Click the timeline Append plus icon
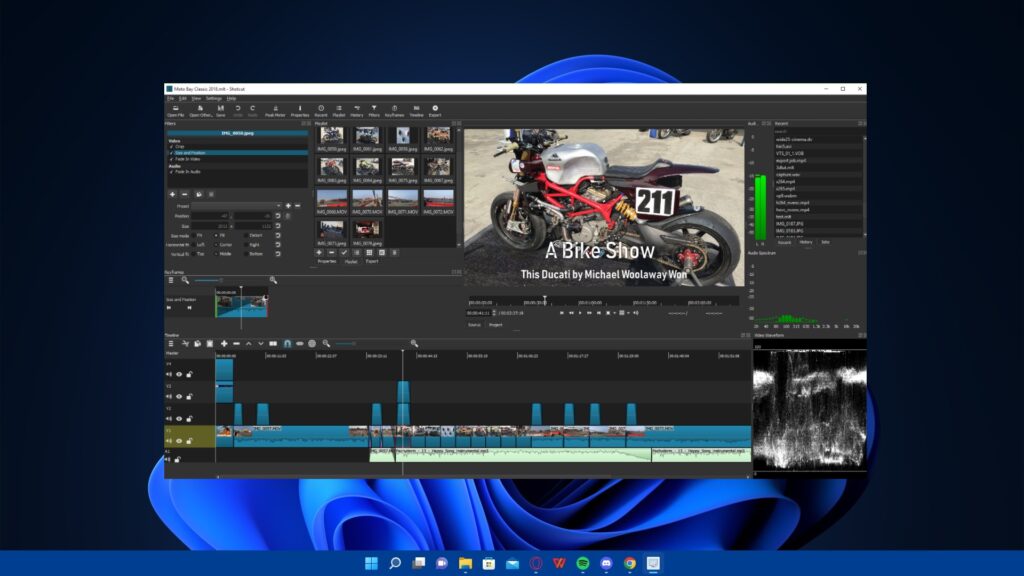Image resolution: width=1024 pixels, height=576 pixels. tap(224, 344)
